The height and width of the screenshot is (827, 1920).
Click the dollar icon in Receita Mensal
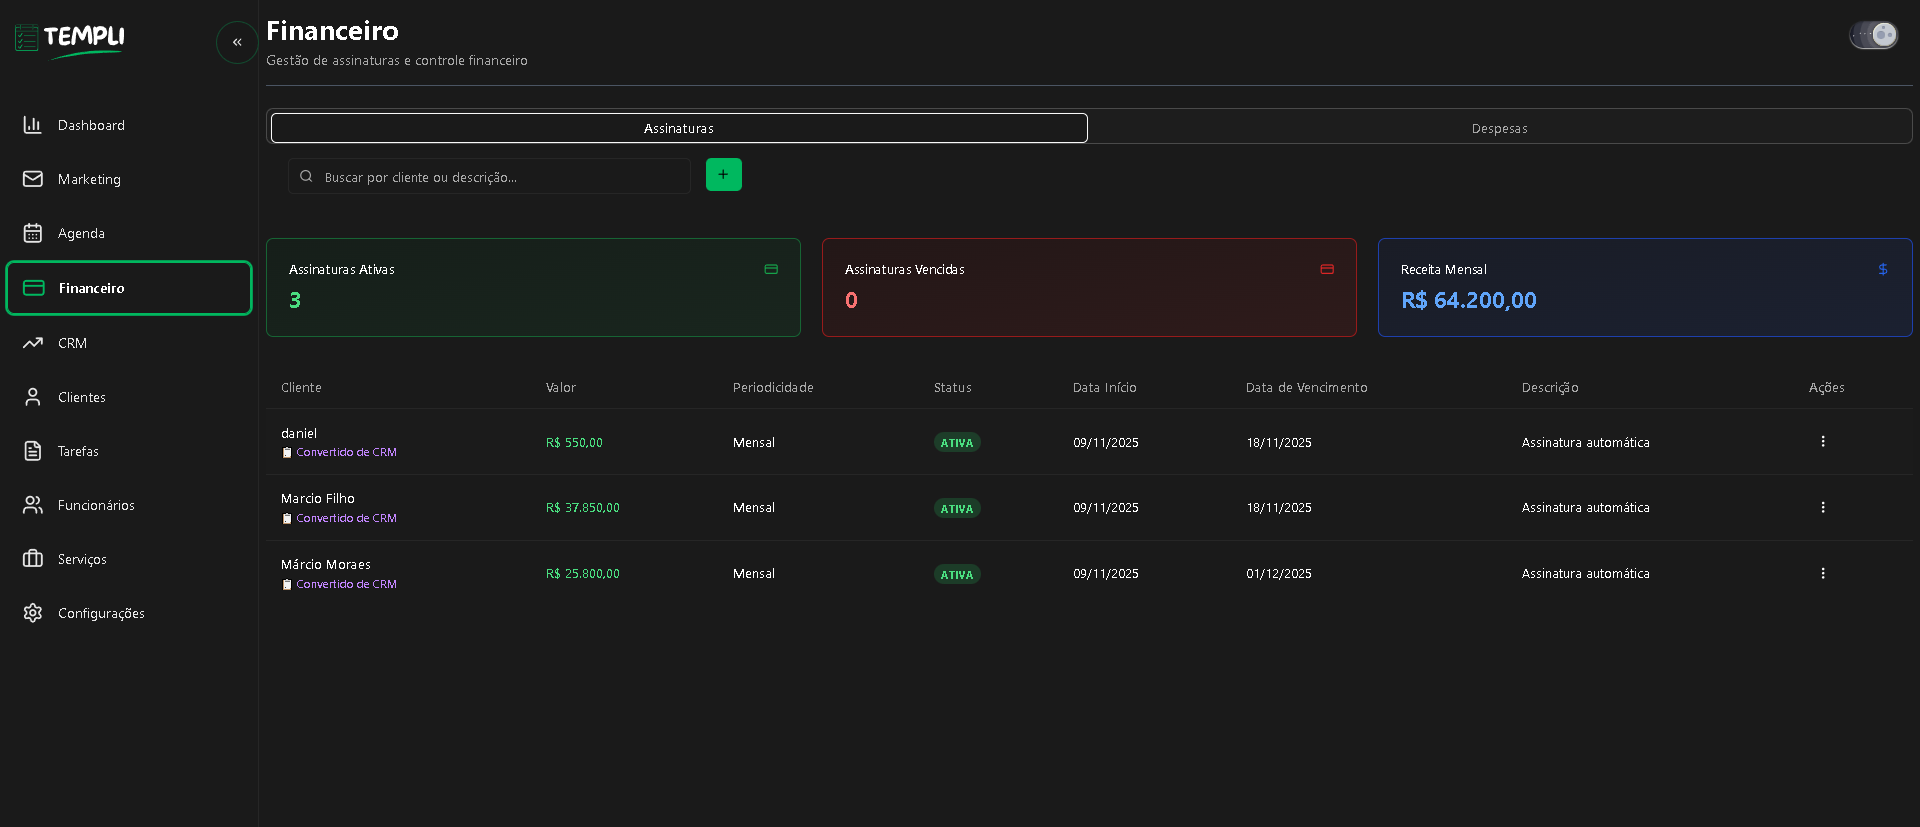click(x=1883, y=269)
